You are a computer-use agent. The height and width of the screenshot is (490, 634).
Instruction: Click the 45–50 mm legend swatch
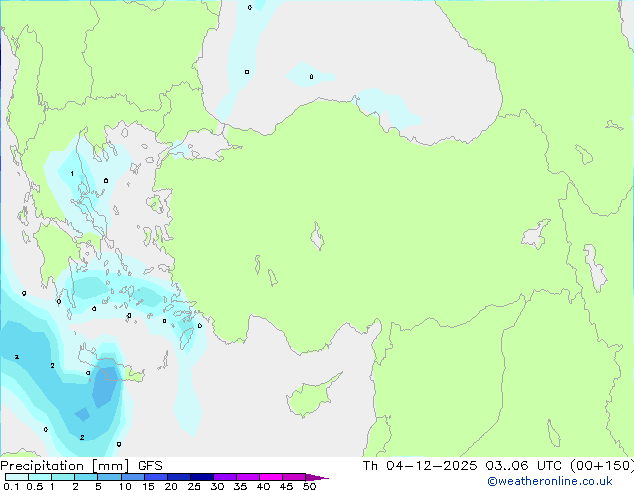[294, 477]
